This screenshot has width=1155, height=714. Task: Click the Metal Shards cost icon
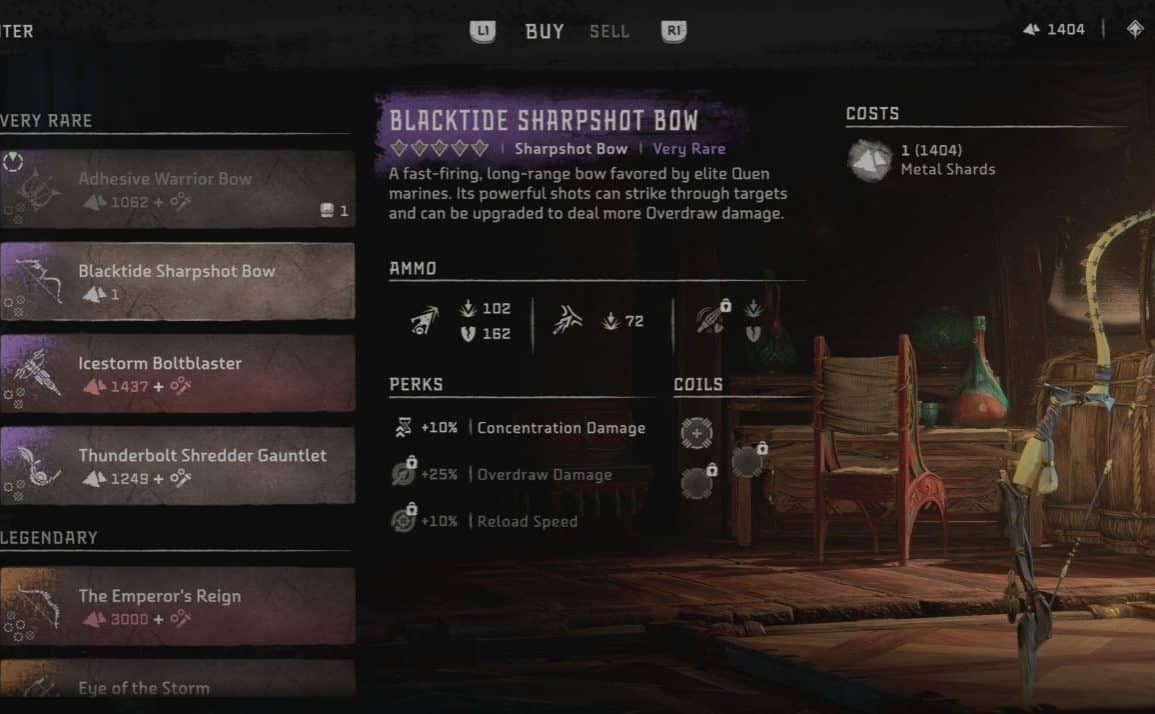(870, 159)
